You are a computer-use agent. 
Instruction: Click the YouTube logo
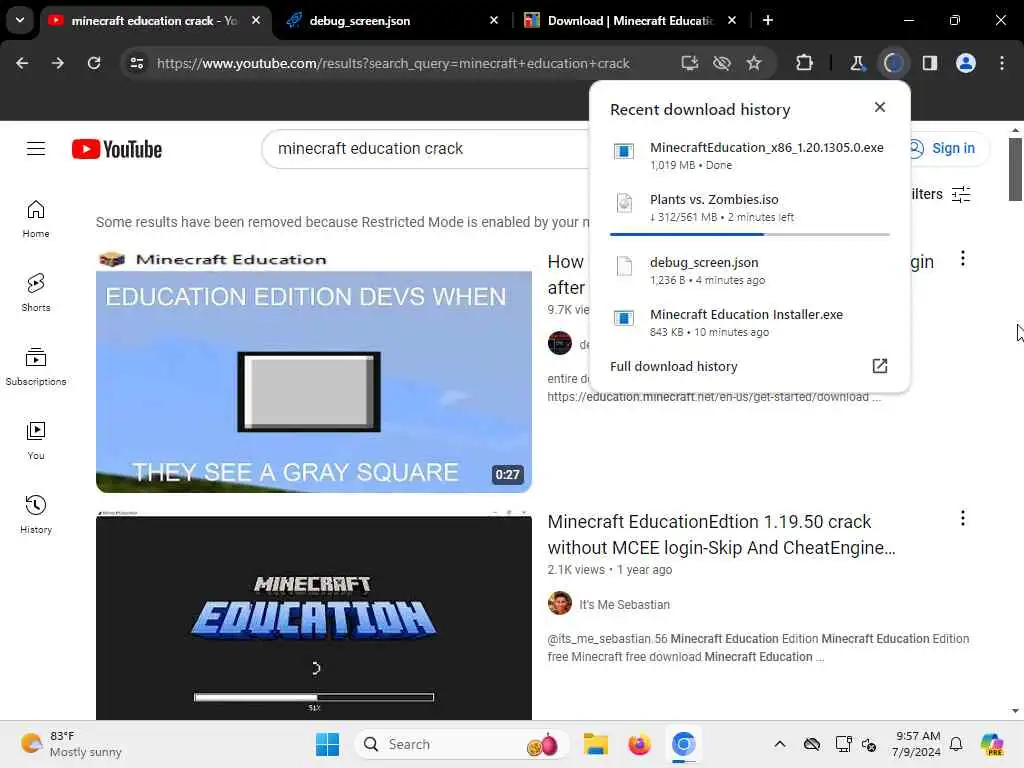point(117,149)
